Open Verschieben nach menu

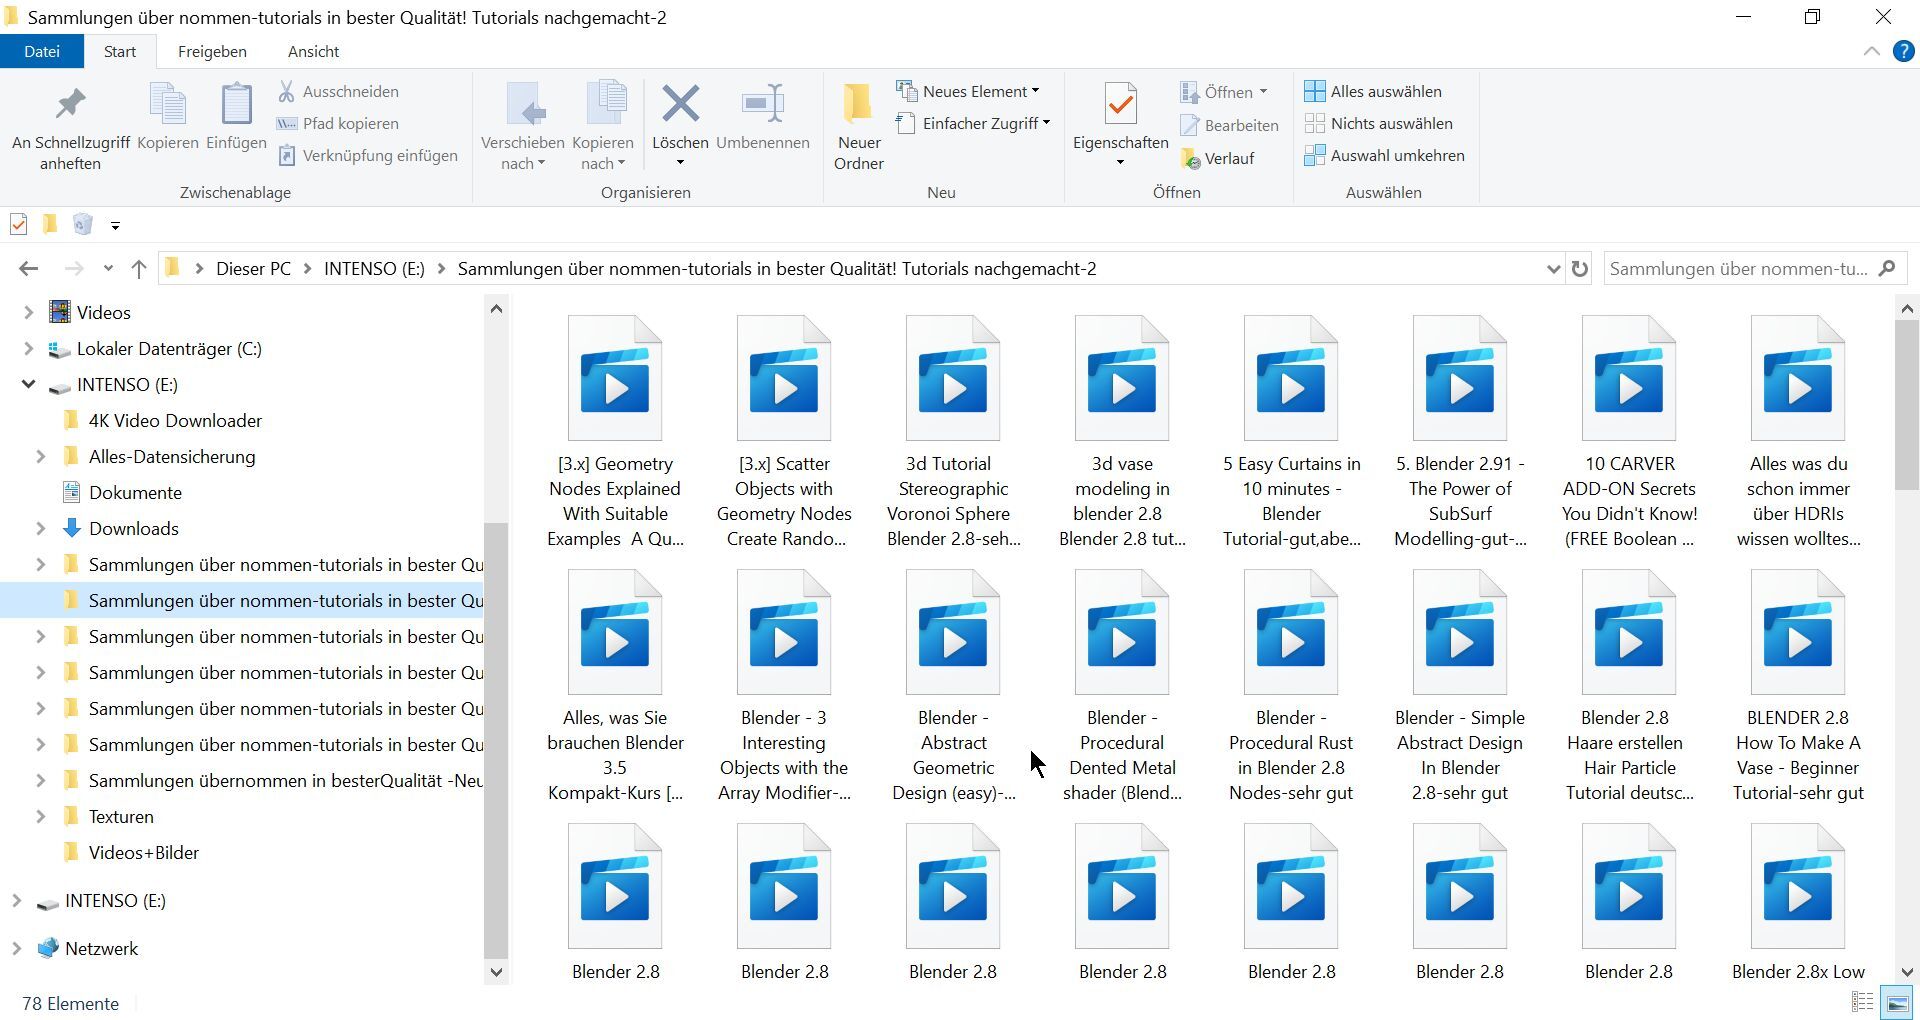pyautogui.click(x=523, y=126)
